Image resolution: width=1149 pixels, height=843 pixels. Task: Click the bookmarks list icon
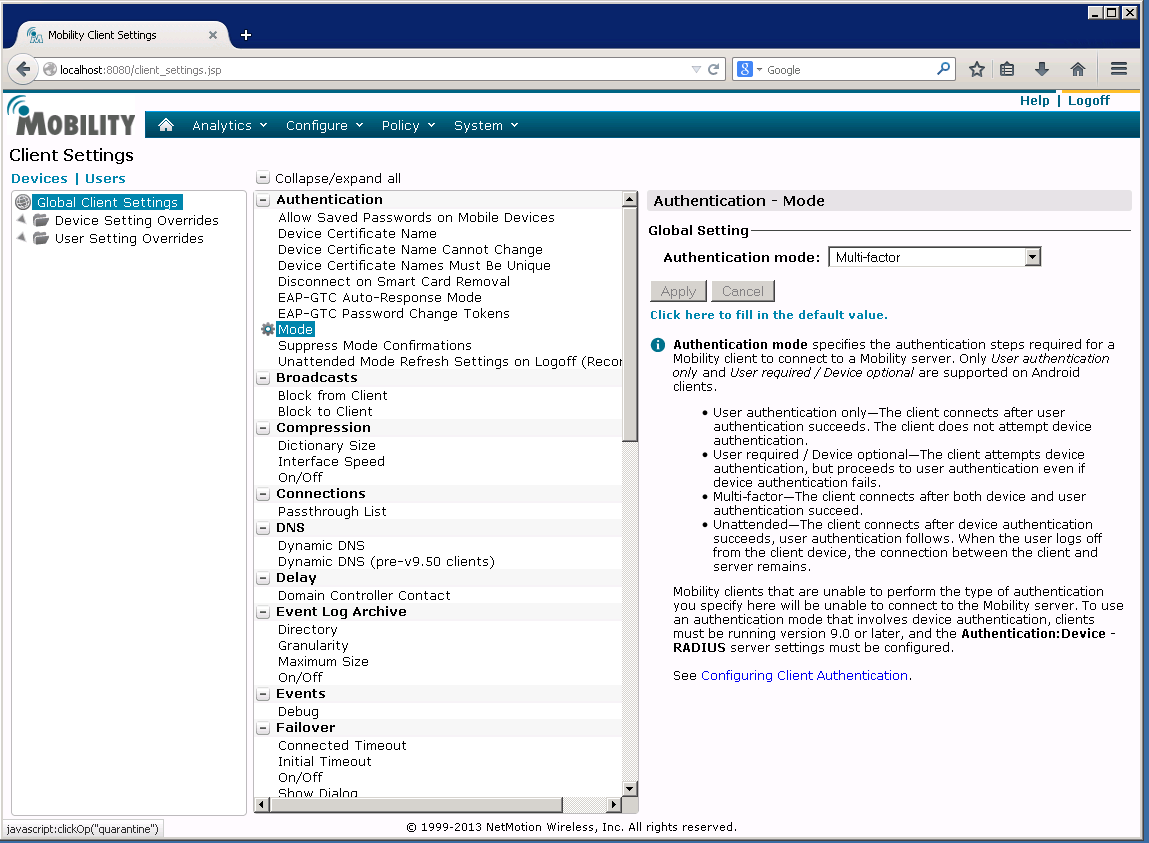coord(1007,70)
